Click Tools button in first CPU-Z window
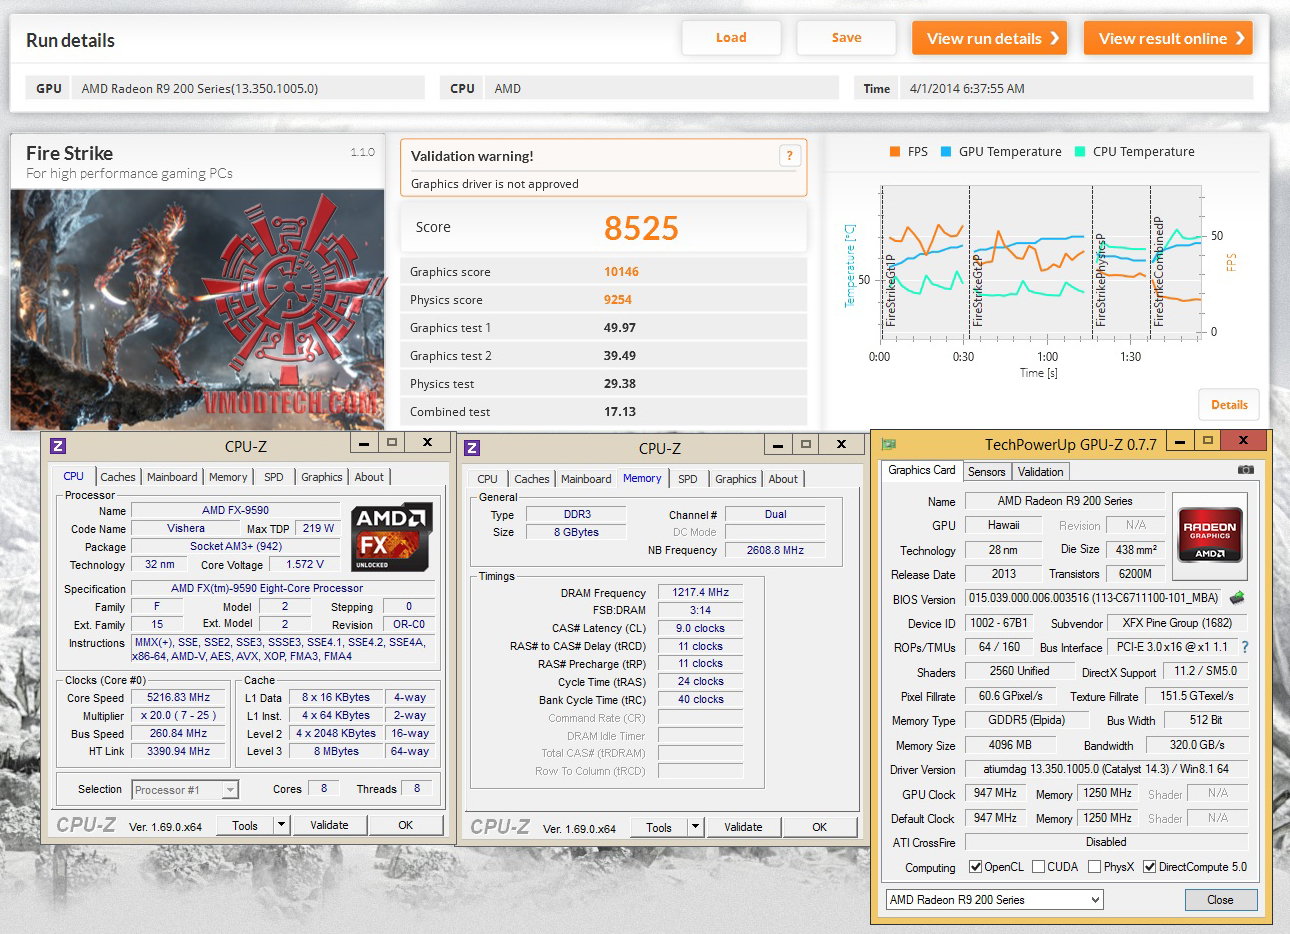This screenshot has height=934, width=1290. tap(245, 825)
